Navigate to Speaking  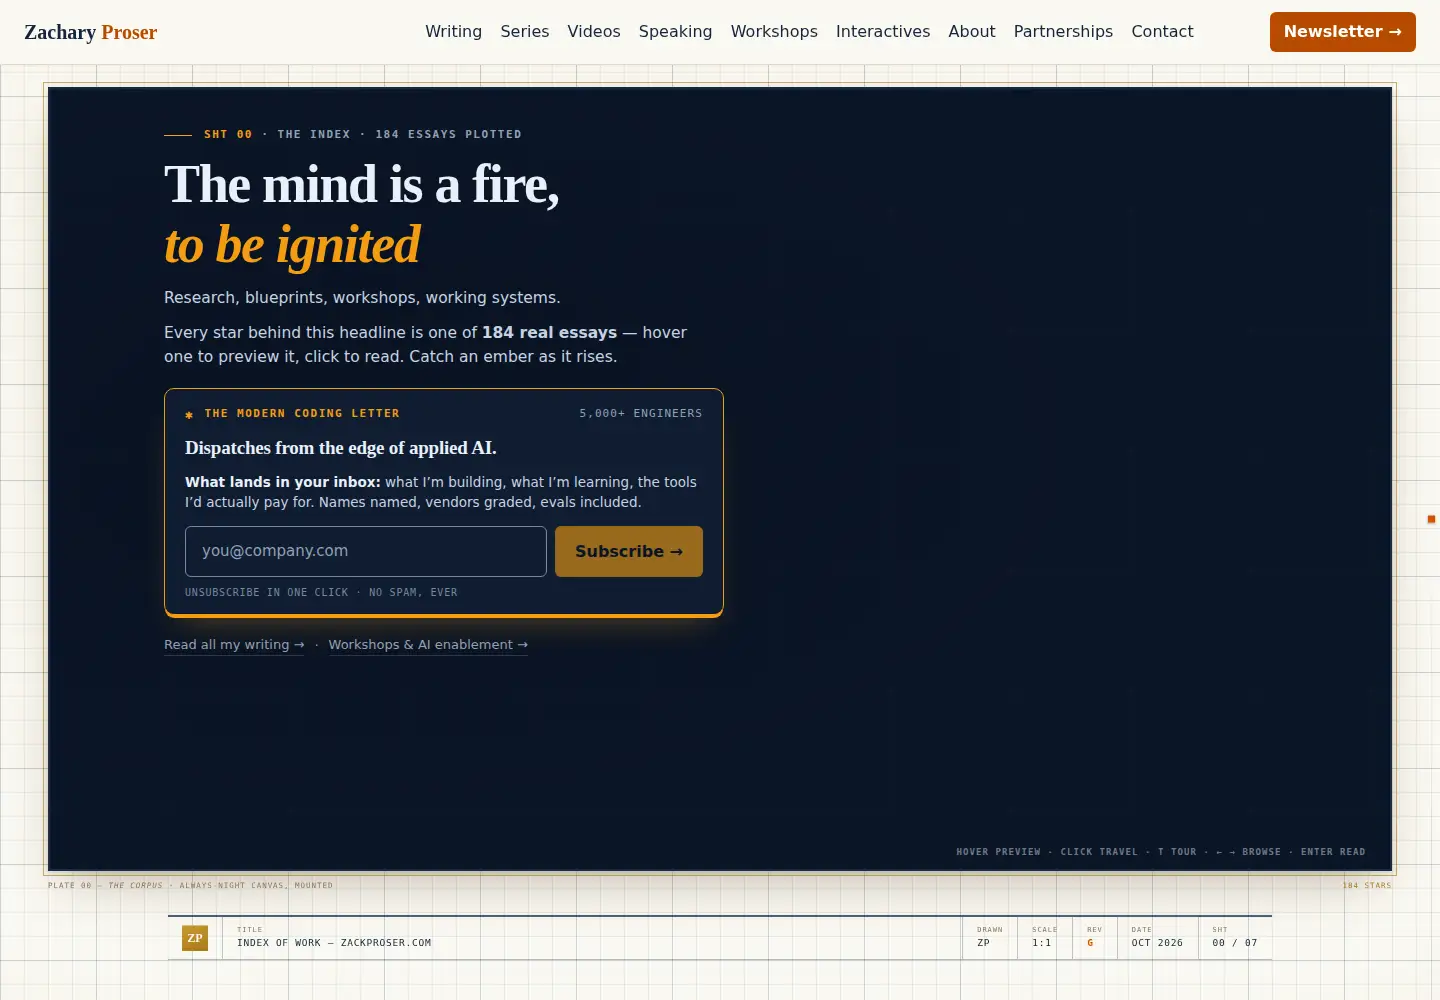[x=675, y=32]
